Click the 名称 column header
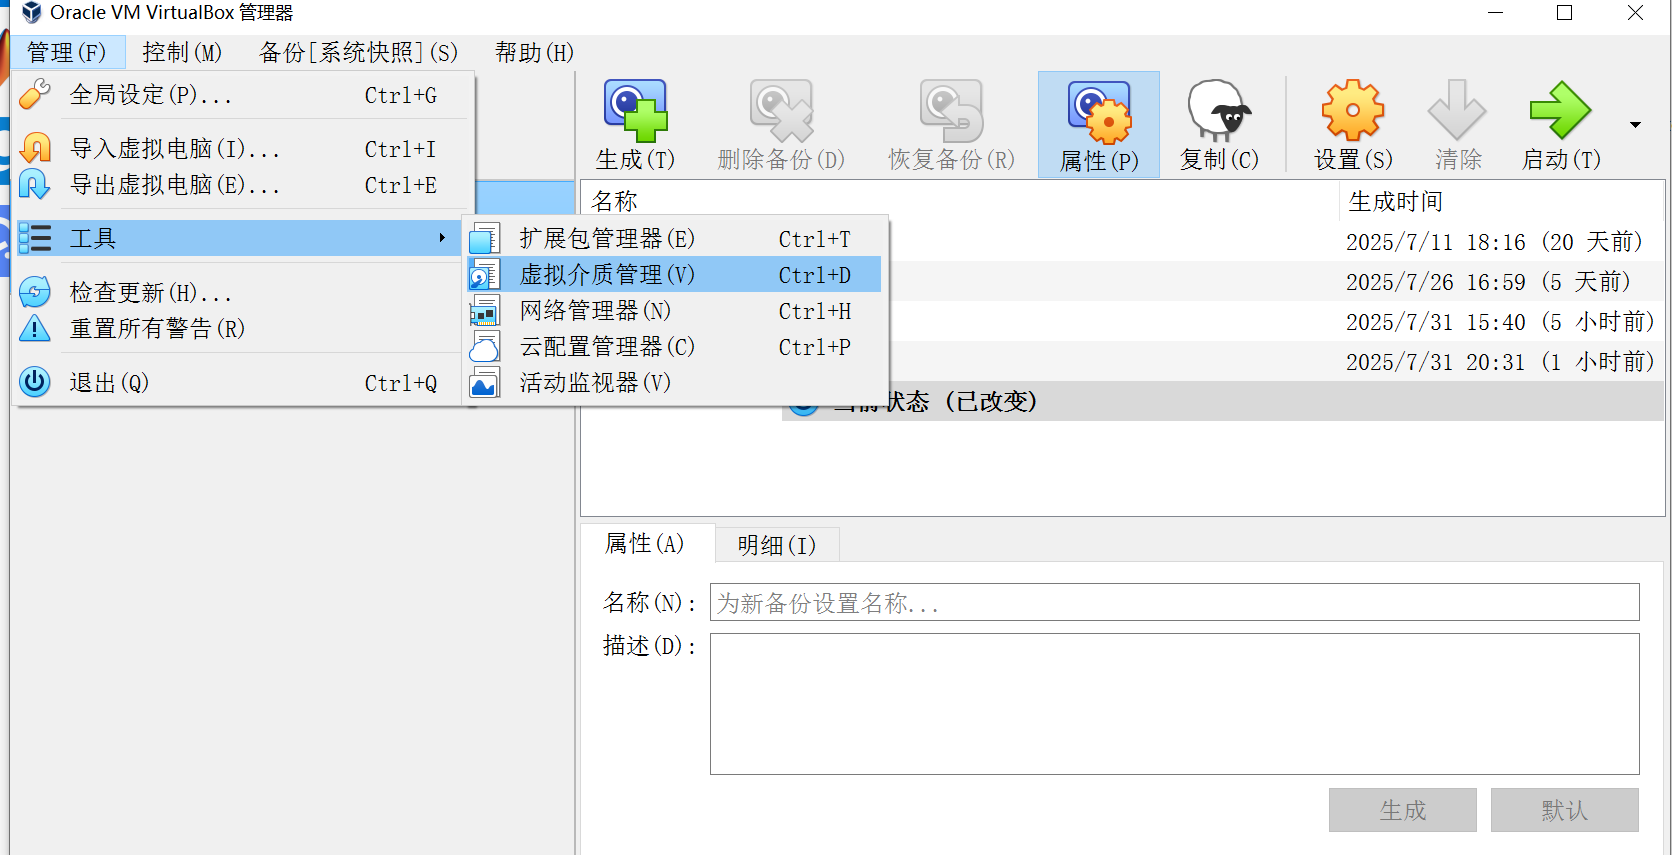Image resolution: width=1672 pixels, height=855 pixels. point(960,201)
